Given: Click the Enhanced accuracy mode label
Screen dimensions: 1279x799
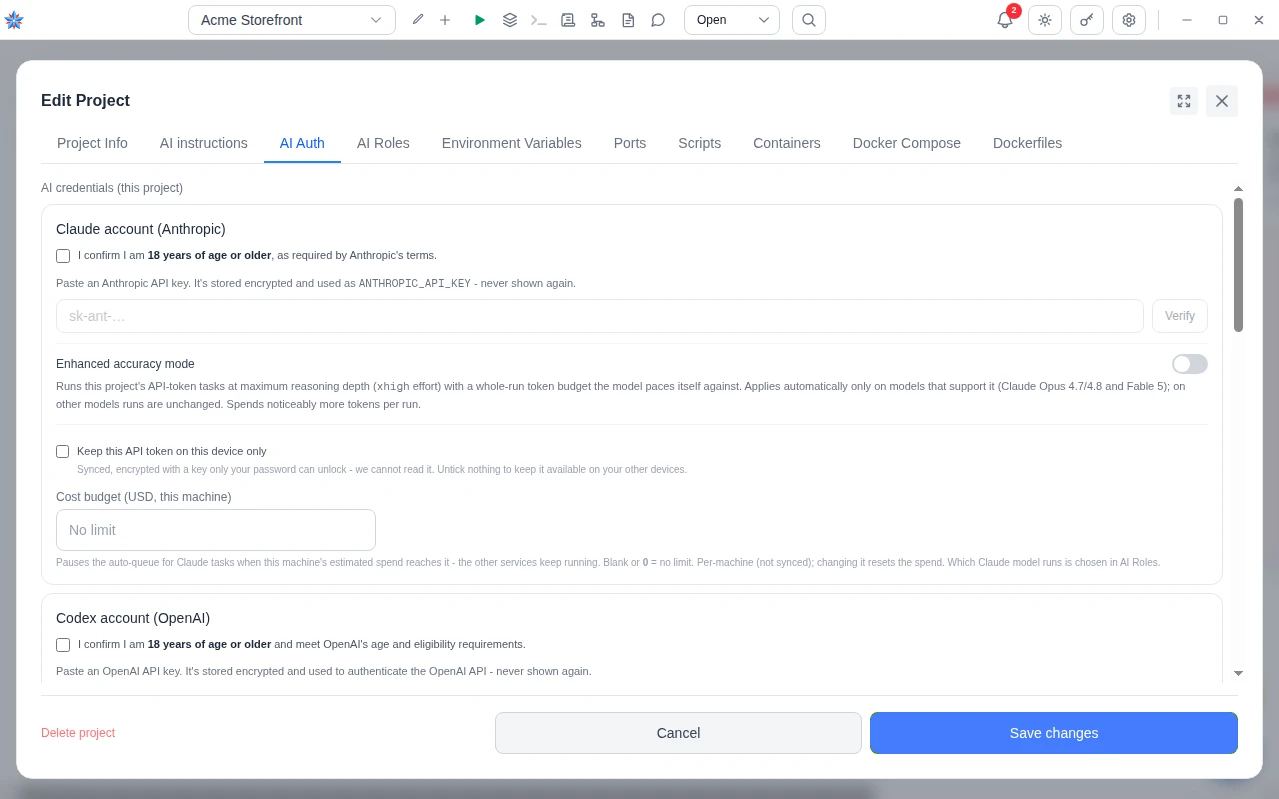Looking at the screenshot, I should pos(125,364).
